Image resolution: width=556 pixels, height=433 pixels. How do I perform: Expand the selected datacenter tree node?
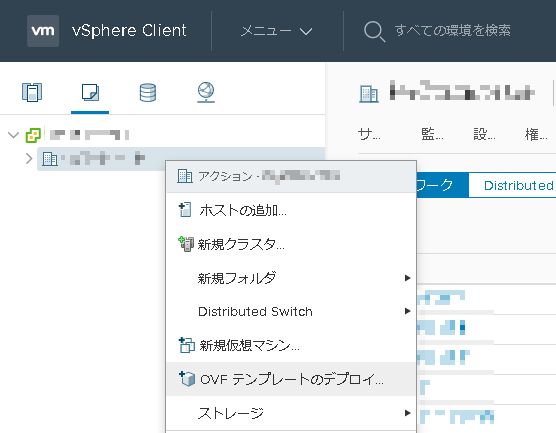pos(29,159)
